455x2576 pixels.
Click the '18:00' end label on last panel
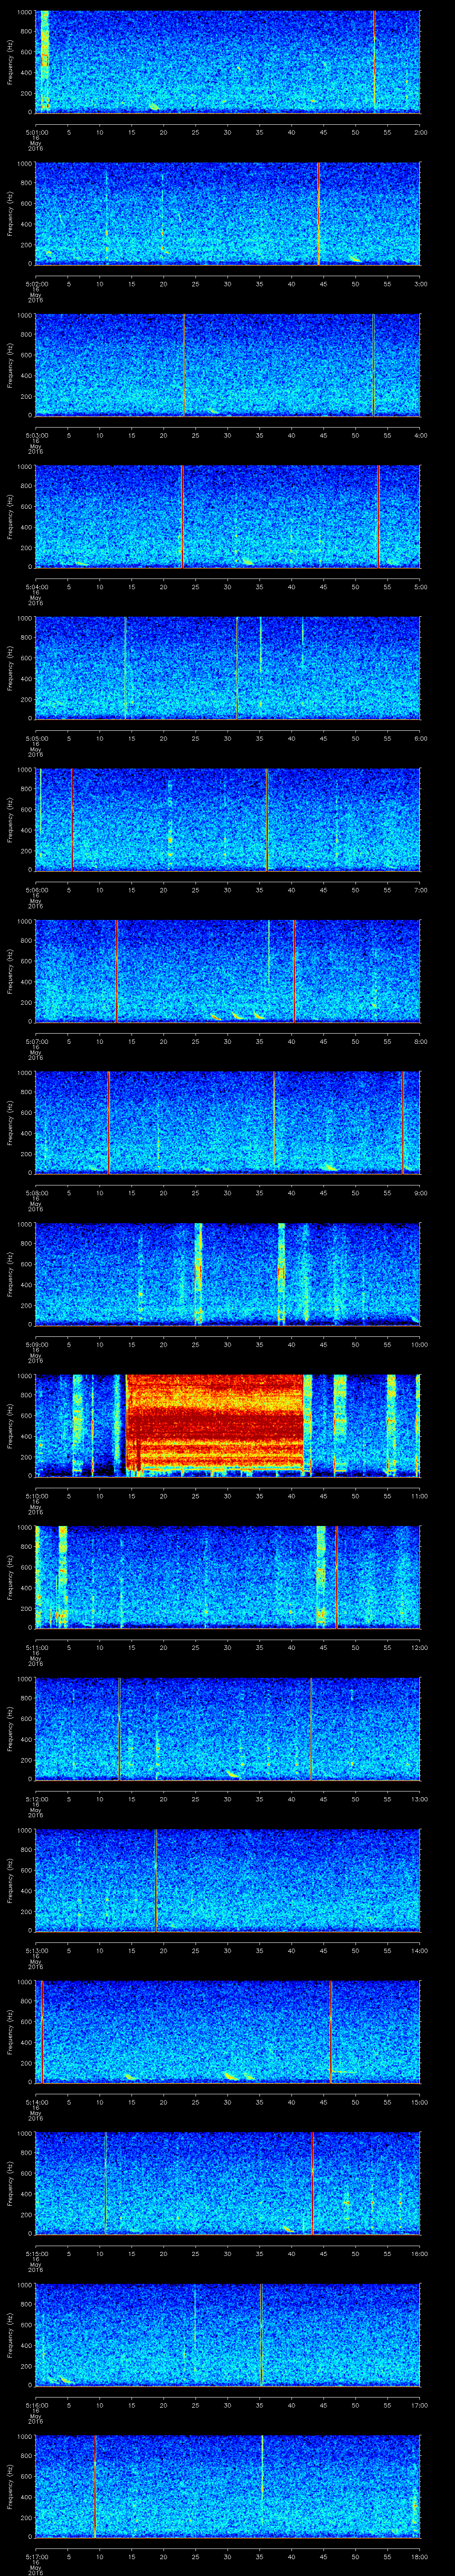pyautogui.click(x=419, y=2556)
